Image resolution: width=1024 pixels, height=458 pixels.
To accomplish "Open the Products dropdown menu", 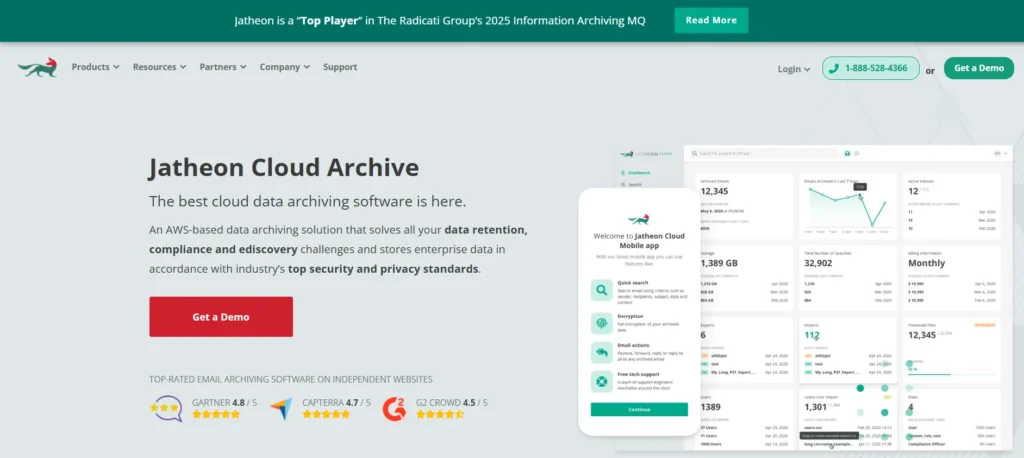I will coord(95,67).
